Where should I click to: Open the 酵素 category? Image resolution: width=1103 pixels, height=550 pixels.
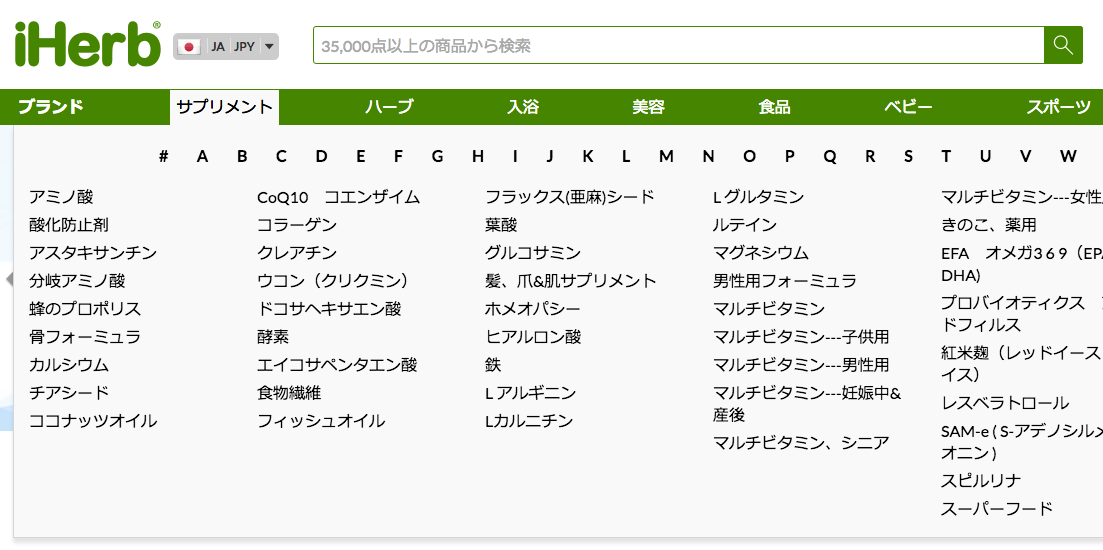point(273,337)
